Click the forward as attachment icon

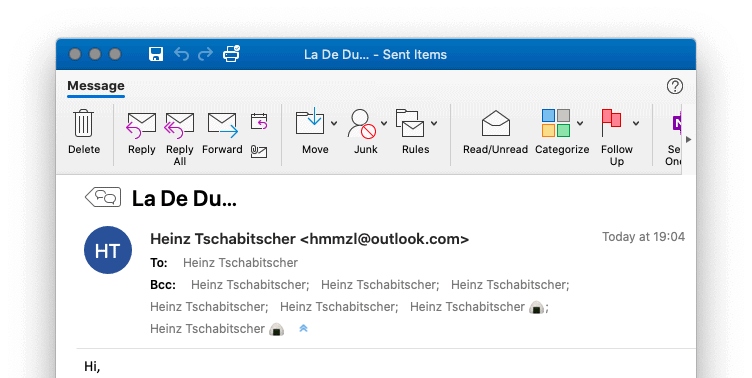click(x=259, y=152)
